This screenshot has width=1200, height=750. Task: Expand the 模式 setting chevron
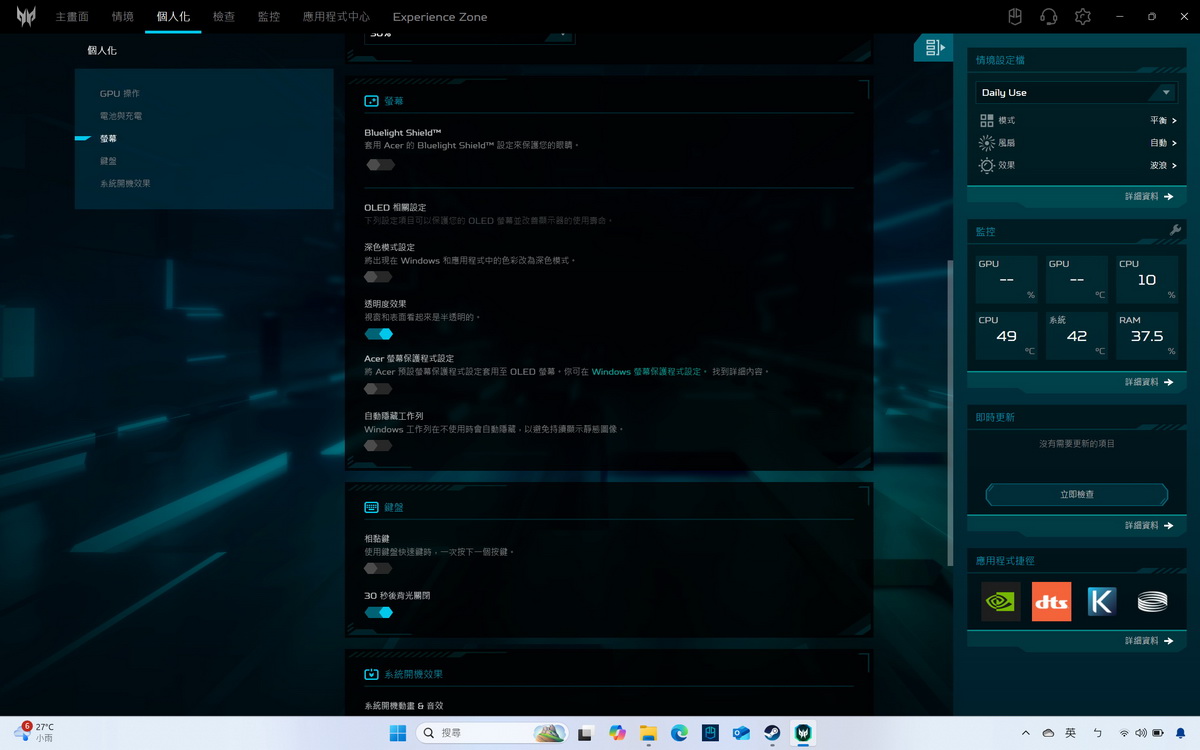pyautogui.click(x=1174, y=120)
